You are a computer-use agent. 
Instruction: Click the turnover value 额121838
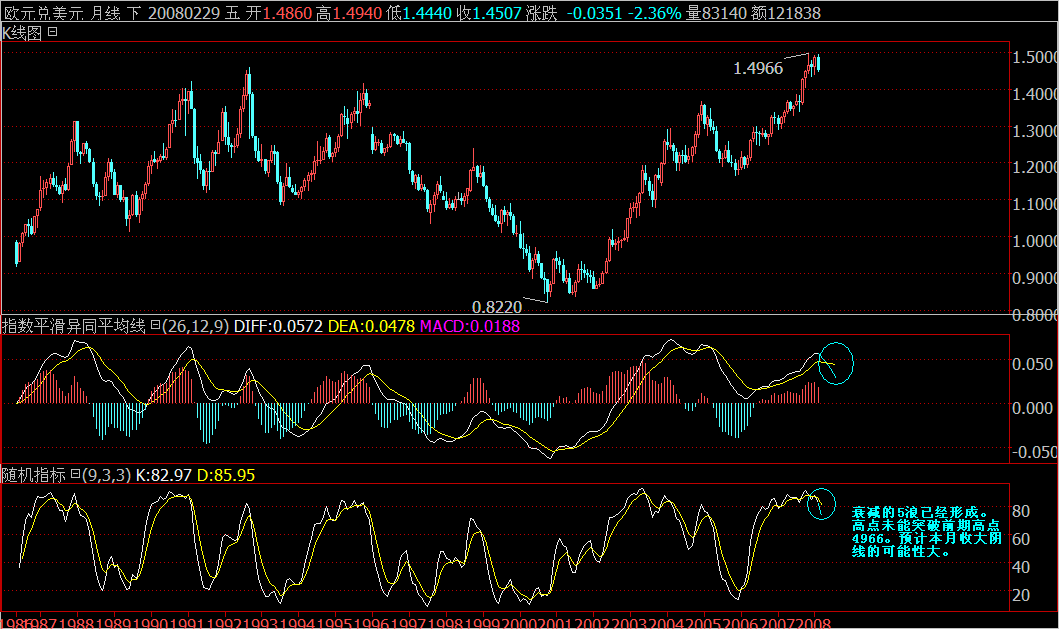click(785, 13)
